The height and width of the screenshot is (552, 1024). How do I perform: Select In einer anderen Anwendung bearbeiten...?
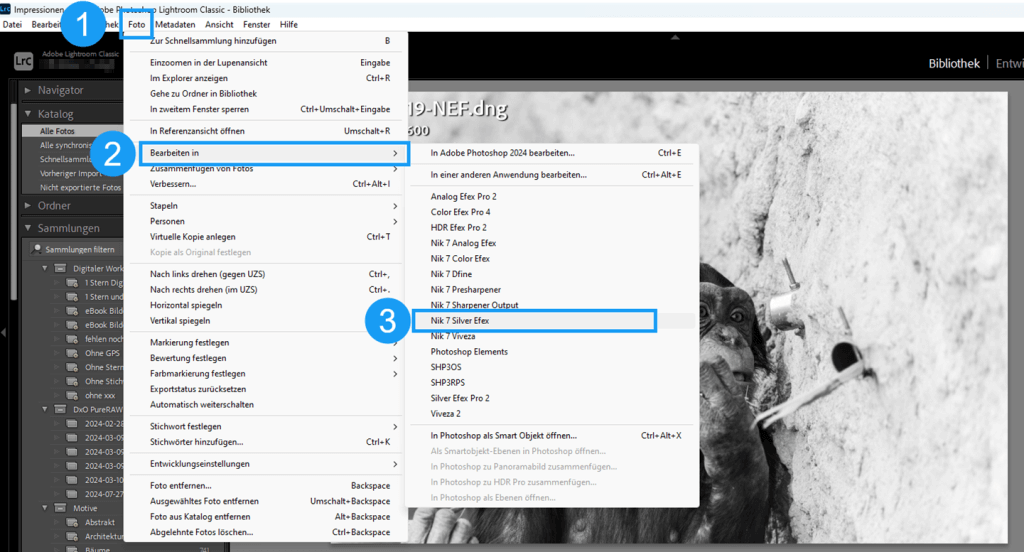[x=554, y=175]
